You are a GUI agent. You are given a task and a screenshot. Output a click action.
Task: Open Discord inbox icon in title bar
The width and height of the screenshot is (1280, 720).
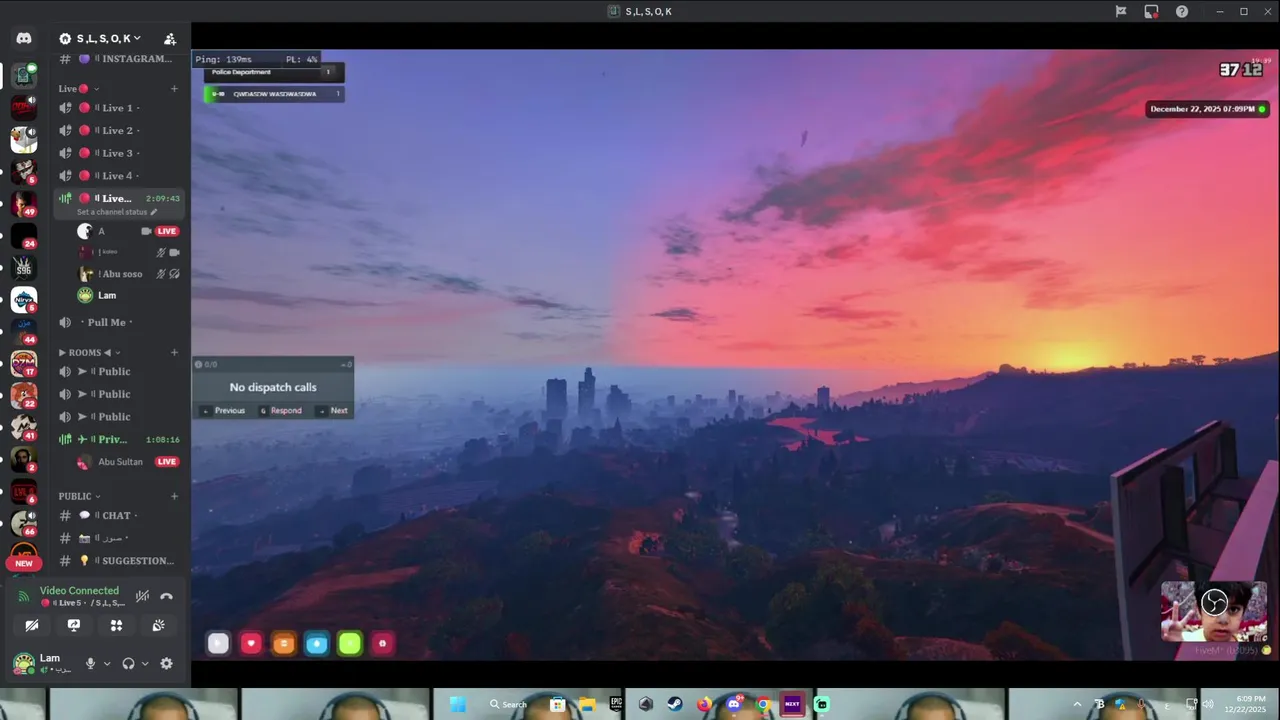(1151, 12)
